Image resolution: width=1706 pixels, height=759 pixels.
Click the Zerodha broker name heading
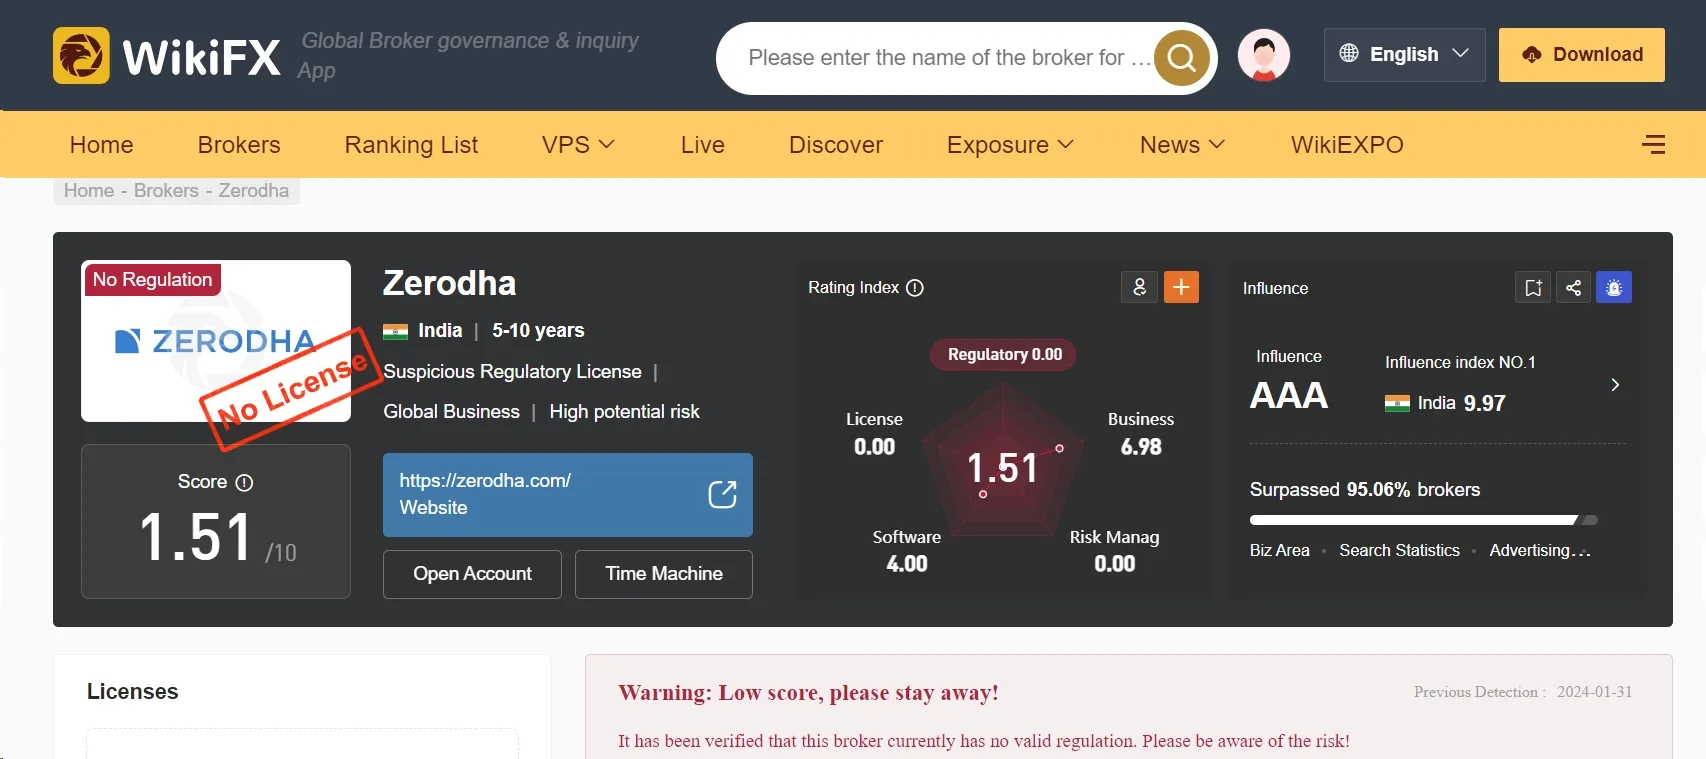click(450, 284)
